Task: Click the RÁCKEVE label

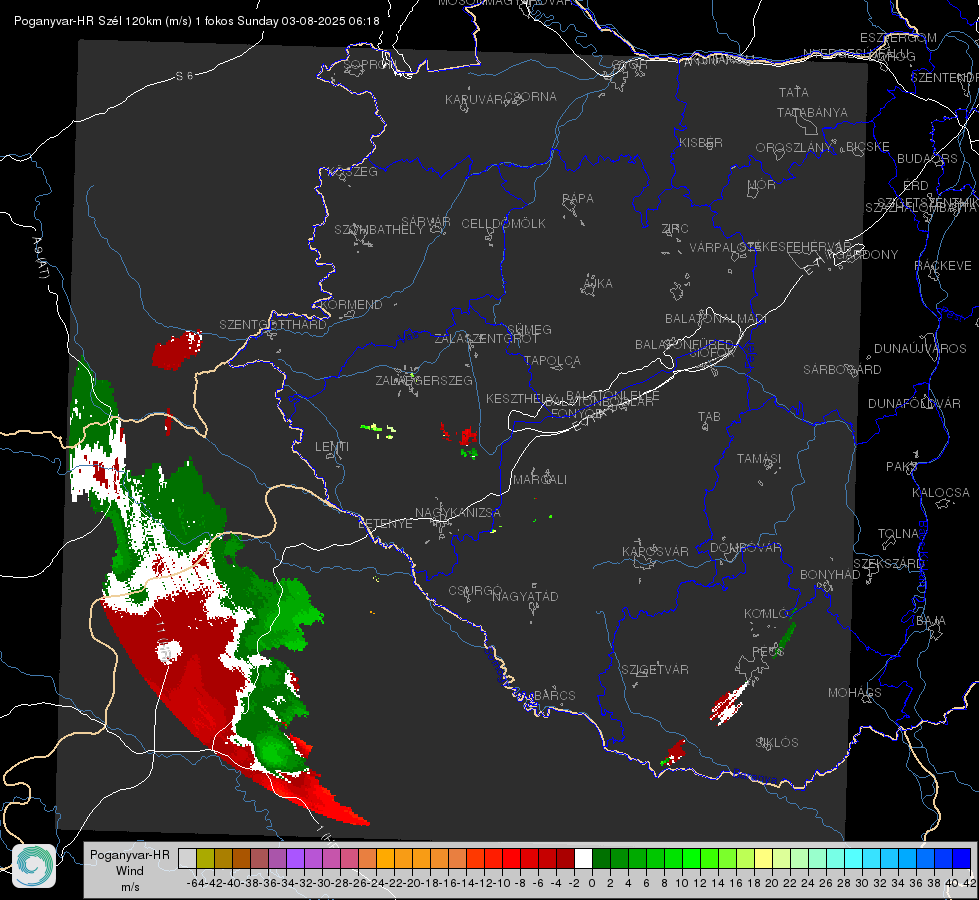Action: point(943,265)
